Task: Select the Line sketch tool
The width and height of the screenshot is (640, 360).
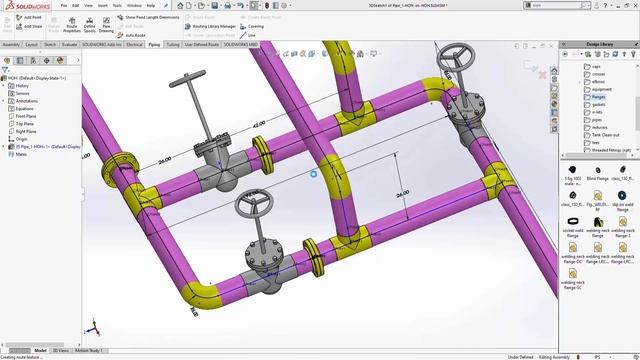Action: pyautogui.click(x=248, y=36)
